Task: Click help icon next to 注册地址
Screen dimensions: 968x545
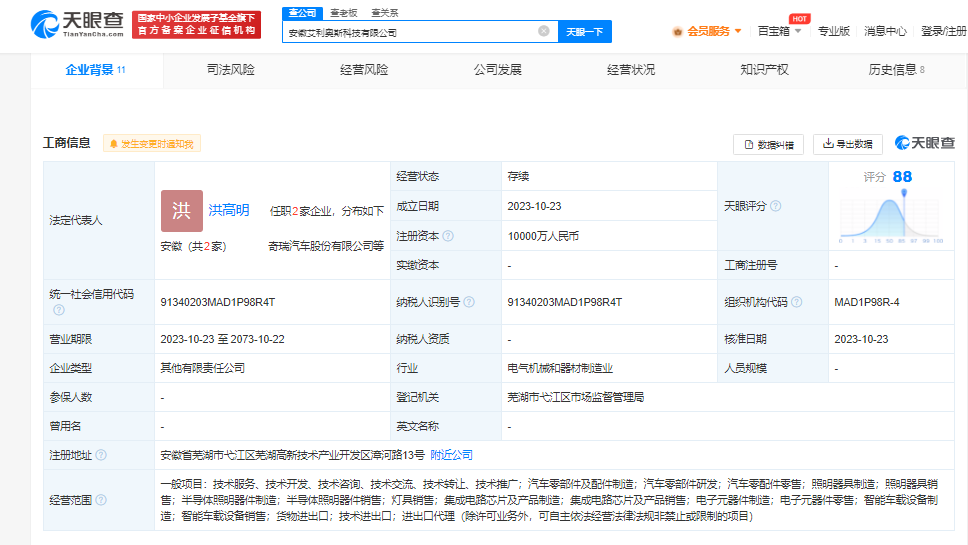Action: click(x=101, y=455)
